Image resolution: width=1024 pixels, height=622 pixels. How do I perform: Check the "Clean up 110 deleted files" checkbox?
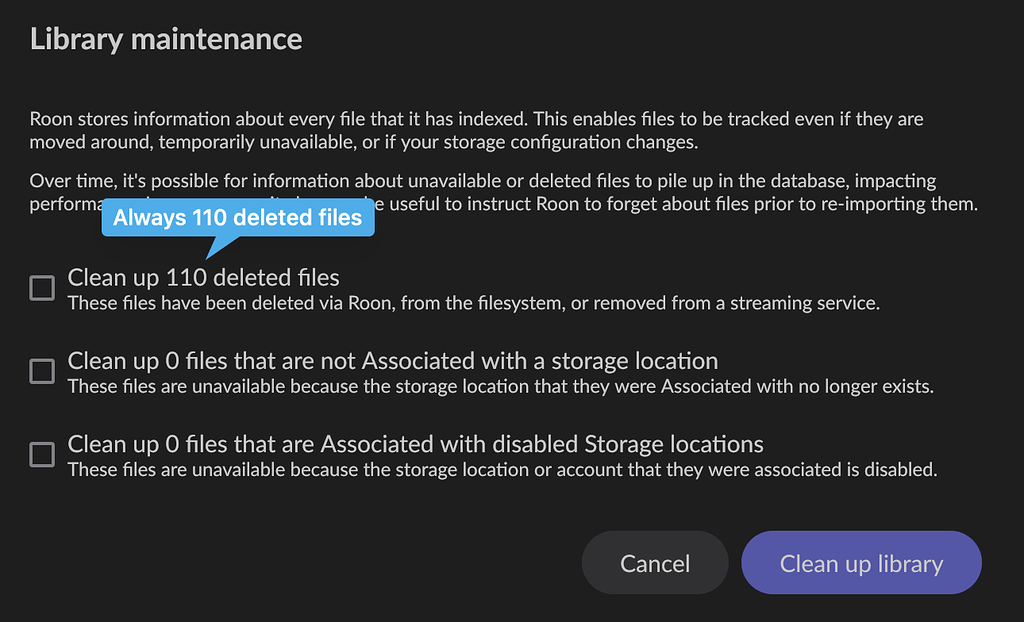42,289
